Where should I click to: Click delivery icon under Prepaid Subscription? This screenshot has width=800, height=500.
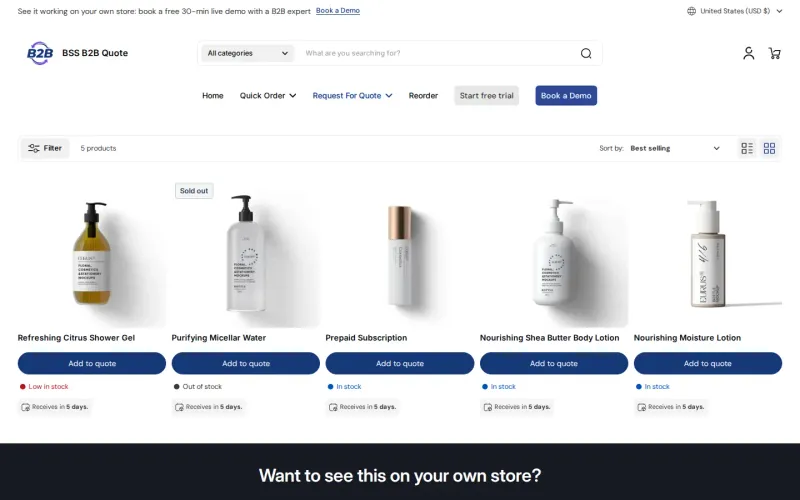point(333,407)
